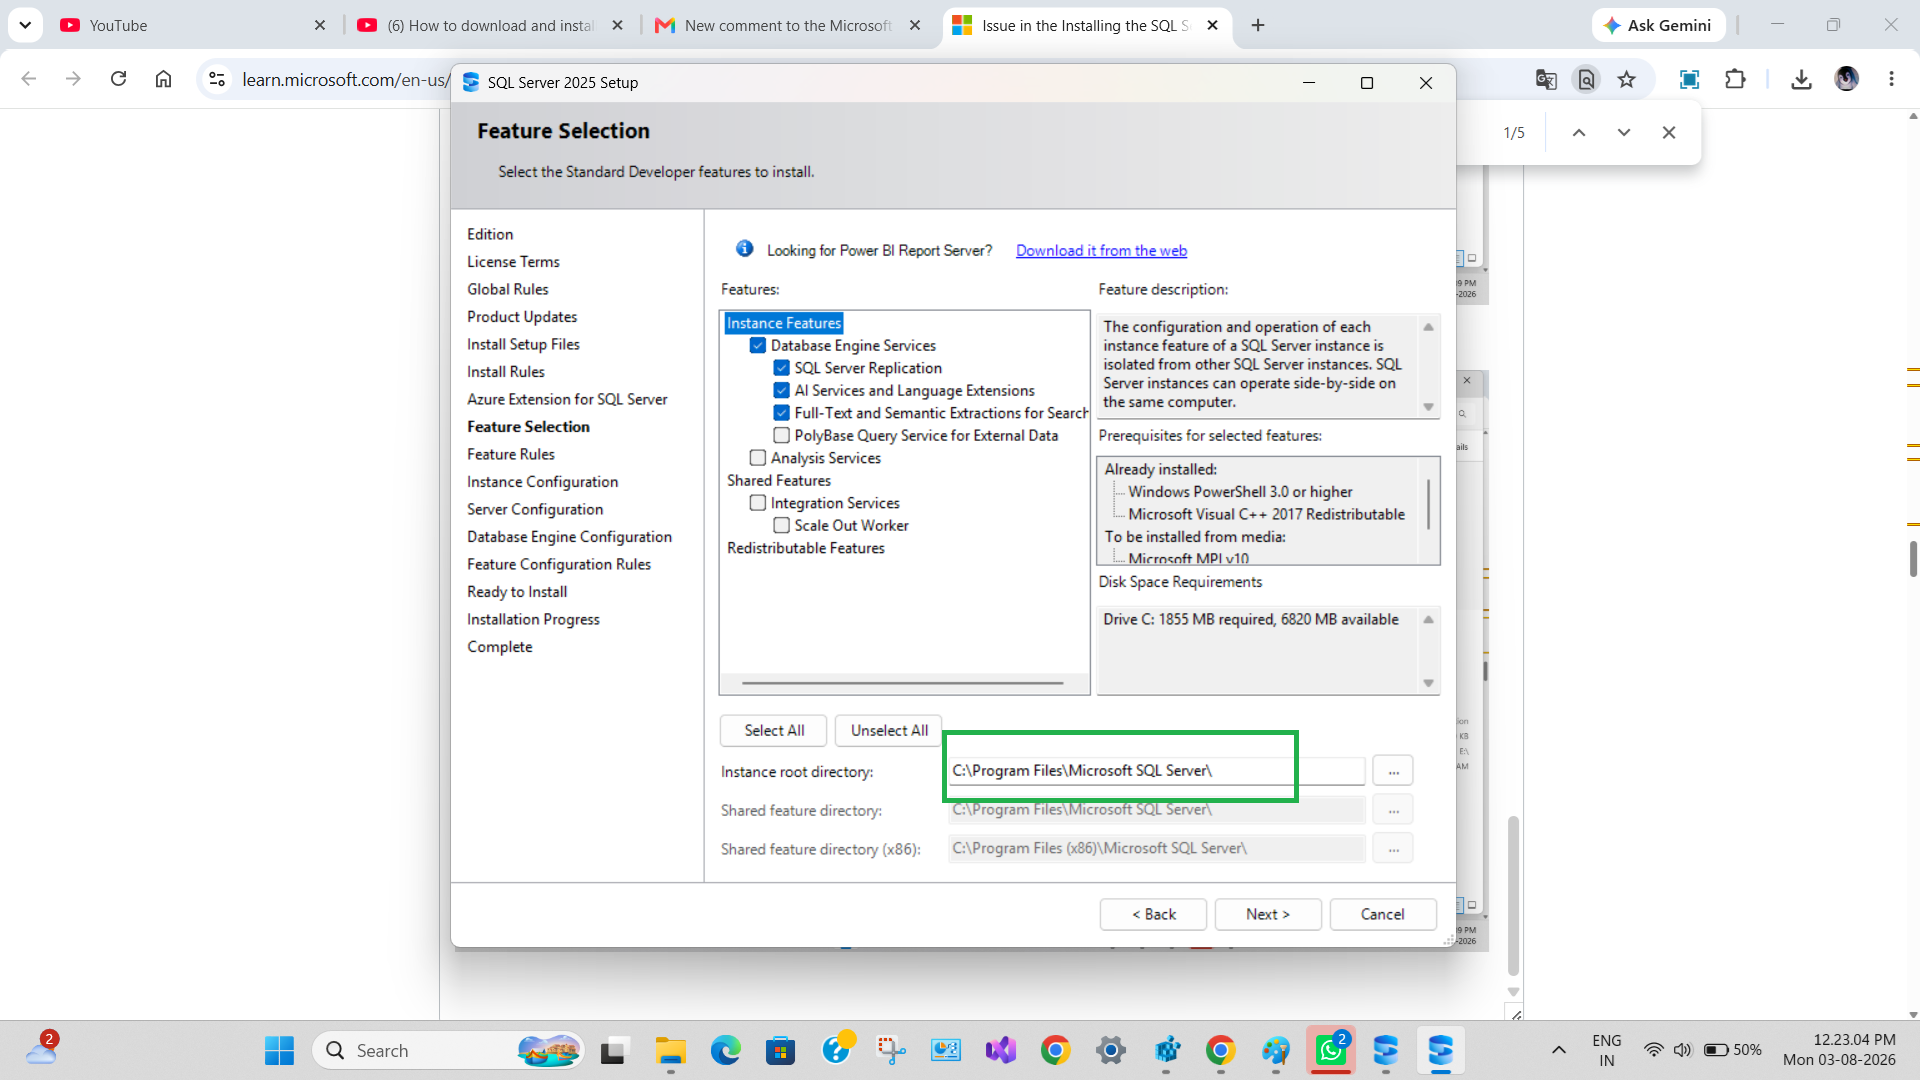Click the Select All button
This screenshot has width=1920, height=1080.
774,730
